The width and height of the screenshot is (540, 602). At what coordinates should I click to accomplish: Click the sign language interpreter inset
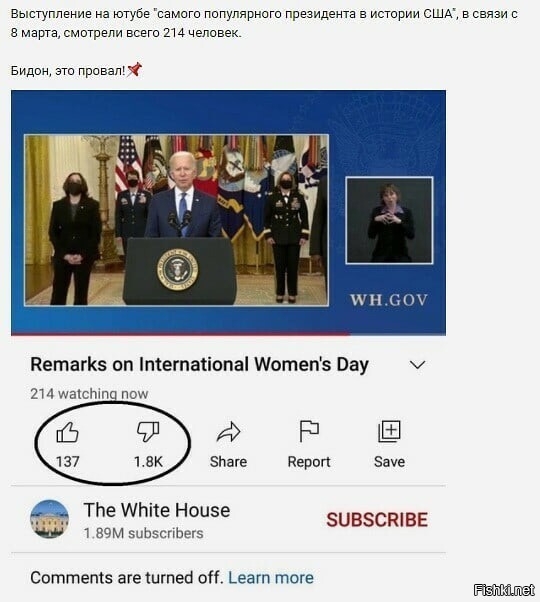pos(390,220)
